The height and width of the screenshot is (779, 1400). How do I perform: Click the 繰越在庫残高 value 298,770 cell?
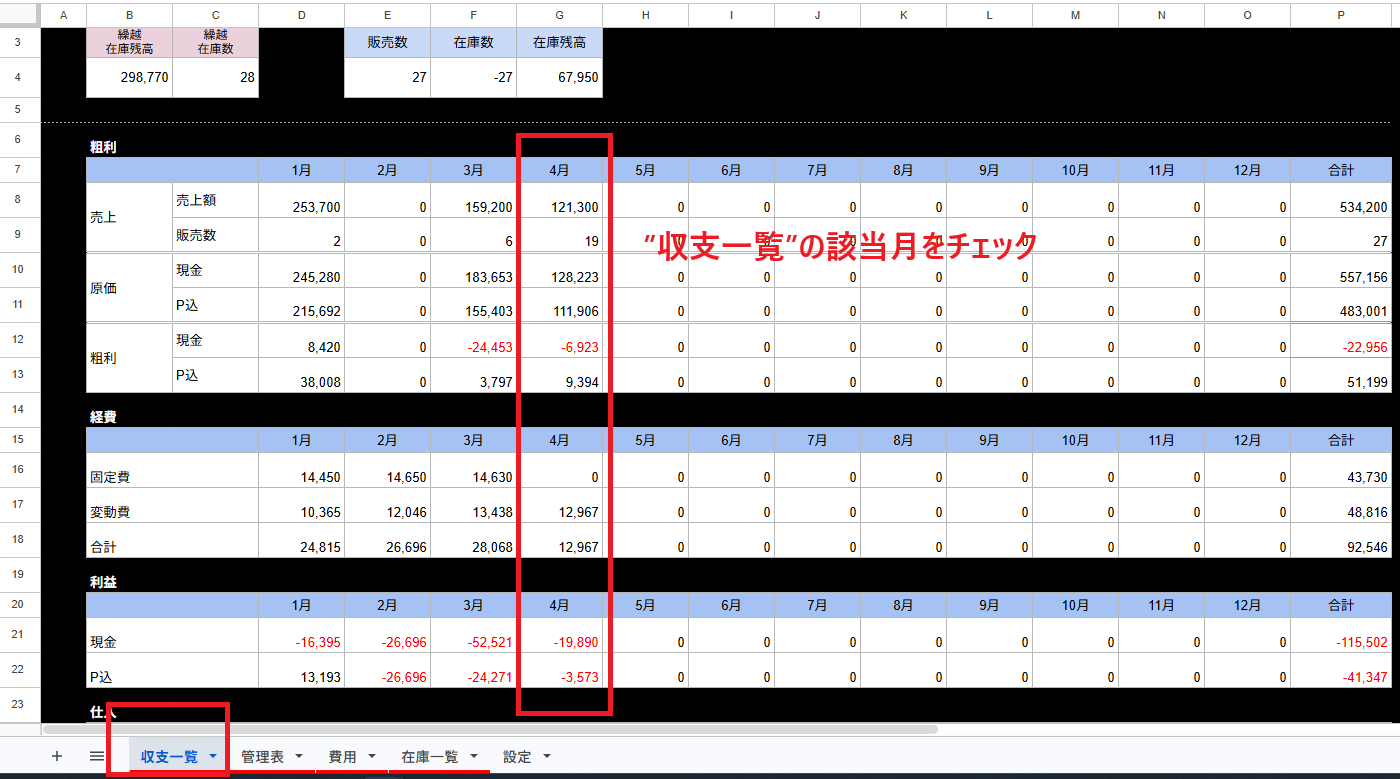coord(129,76)
